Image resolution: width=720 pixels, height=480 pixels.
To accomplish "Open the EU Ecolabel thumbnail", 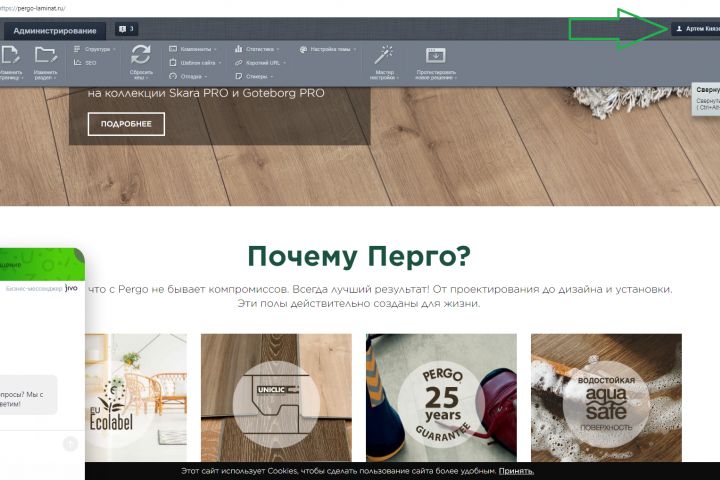I will point(136,398).
